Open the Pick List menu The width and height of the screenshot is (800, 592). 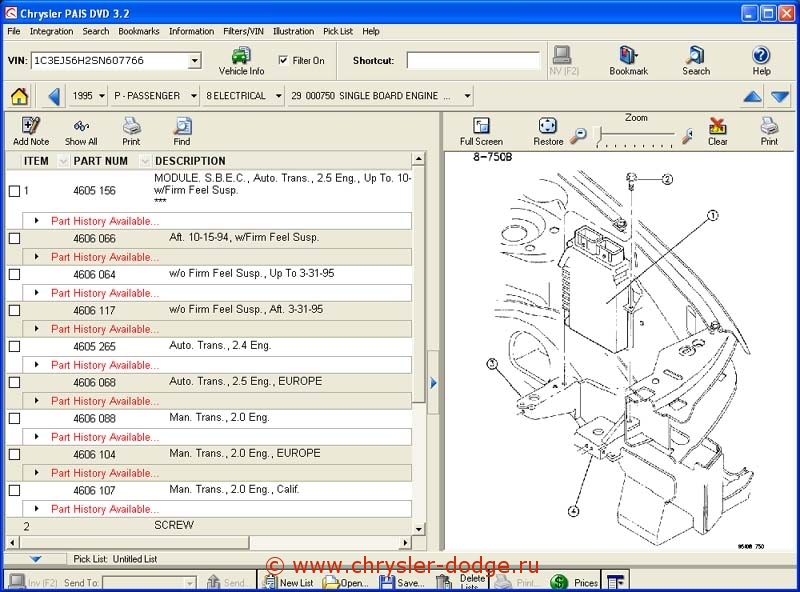[338, 31]
